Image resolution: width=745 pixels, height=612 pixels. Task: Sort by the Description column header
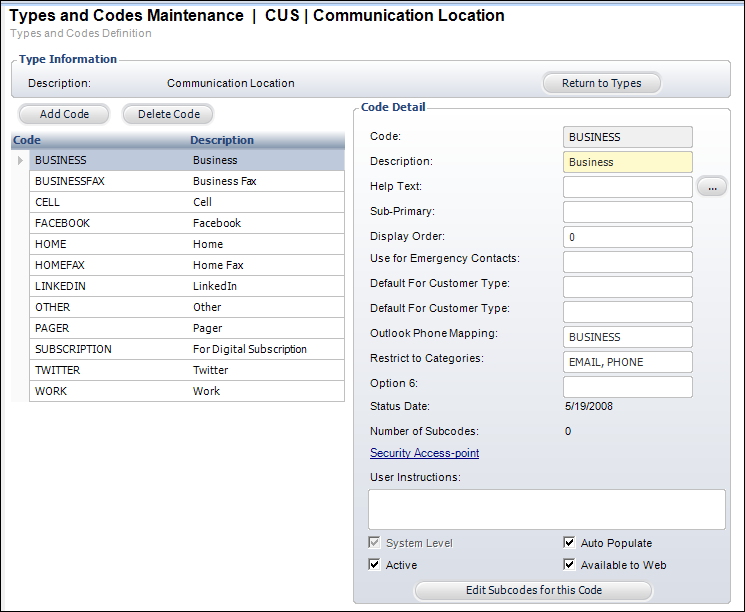point(222,140)
